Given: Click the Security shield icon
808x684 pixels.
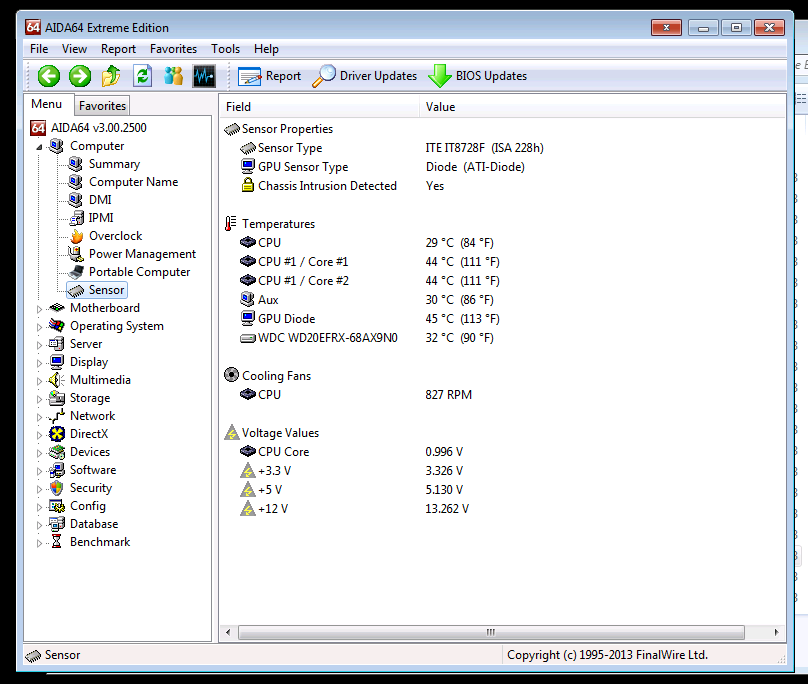Looking at the screenshot, I should point(57,488).
